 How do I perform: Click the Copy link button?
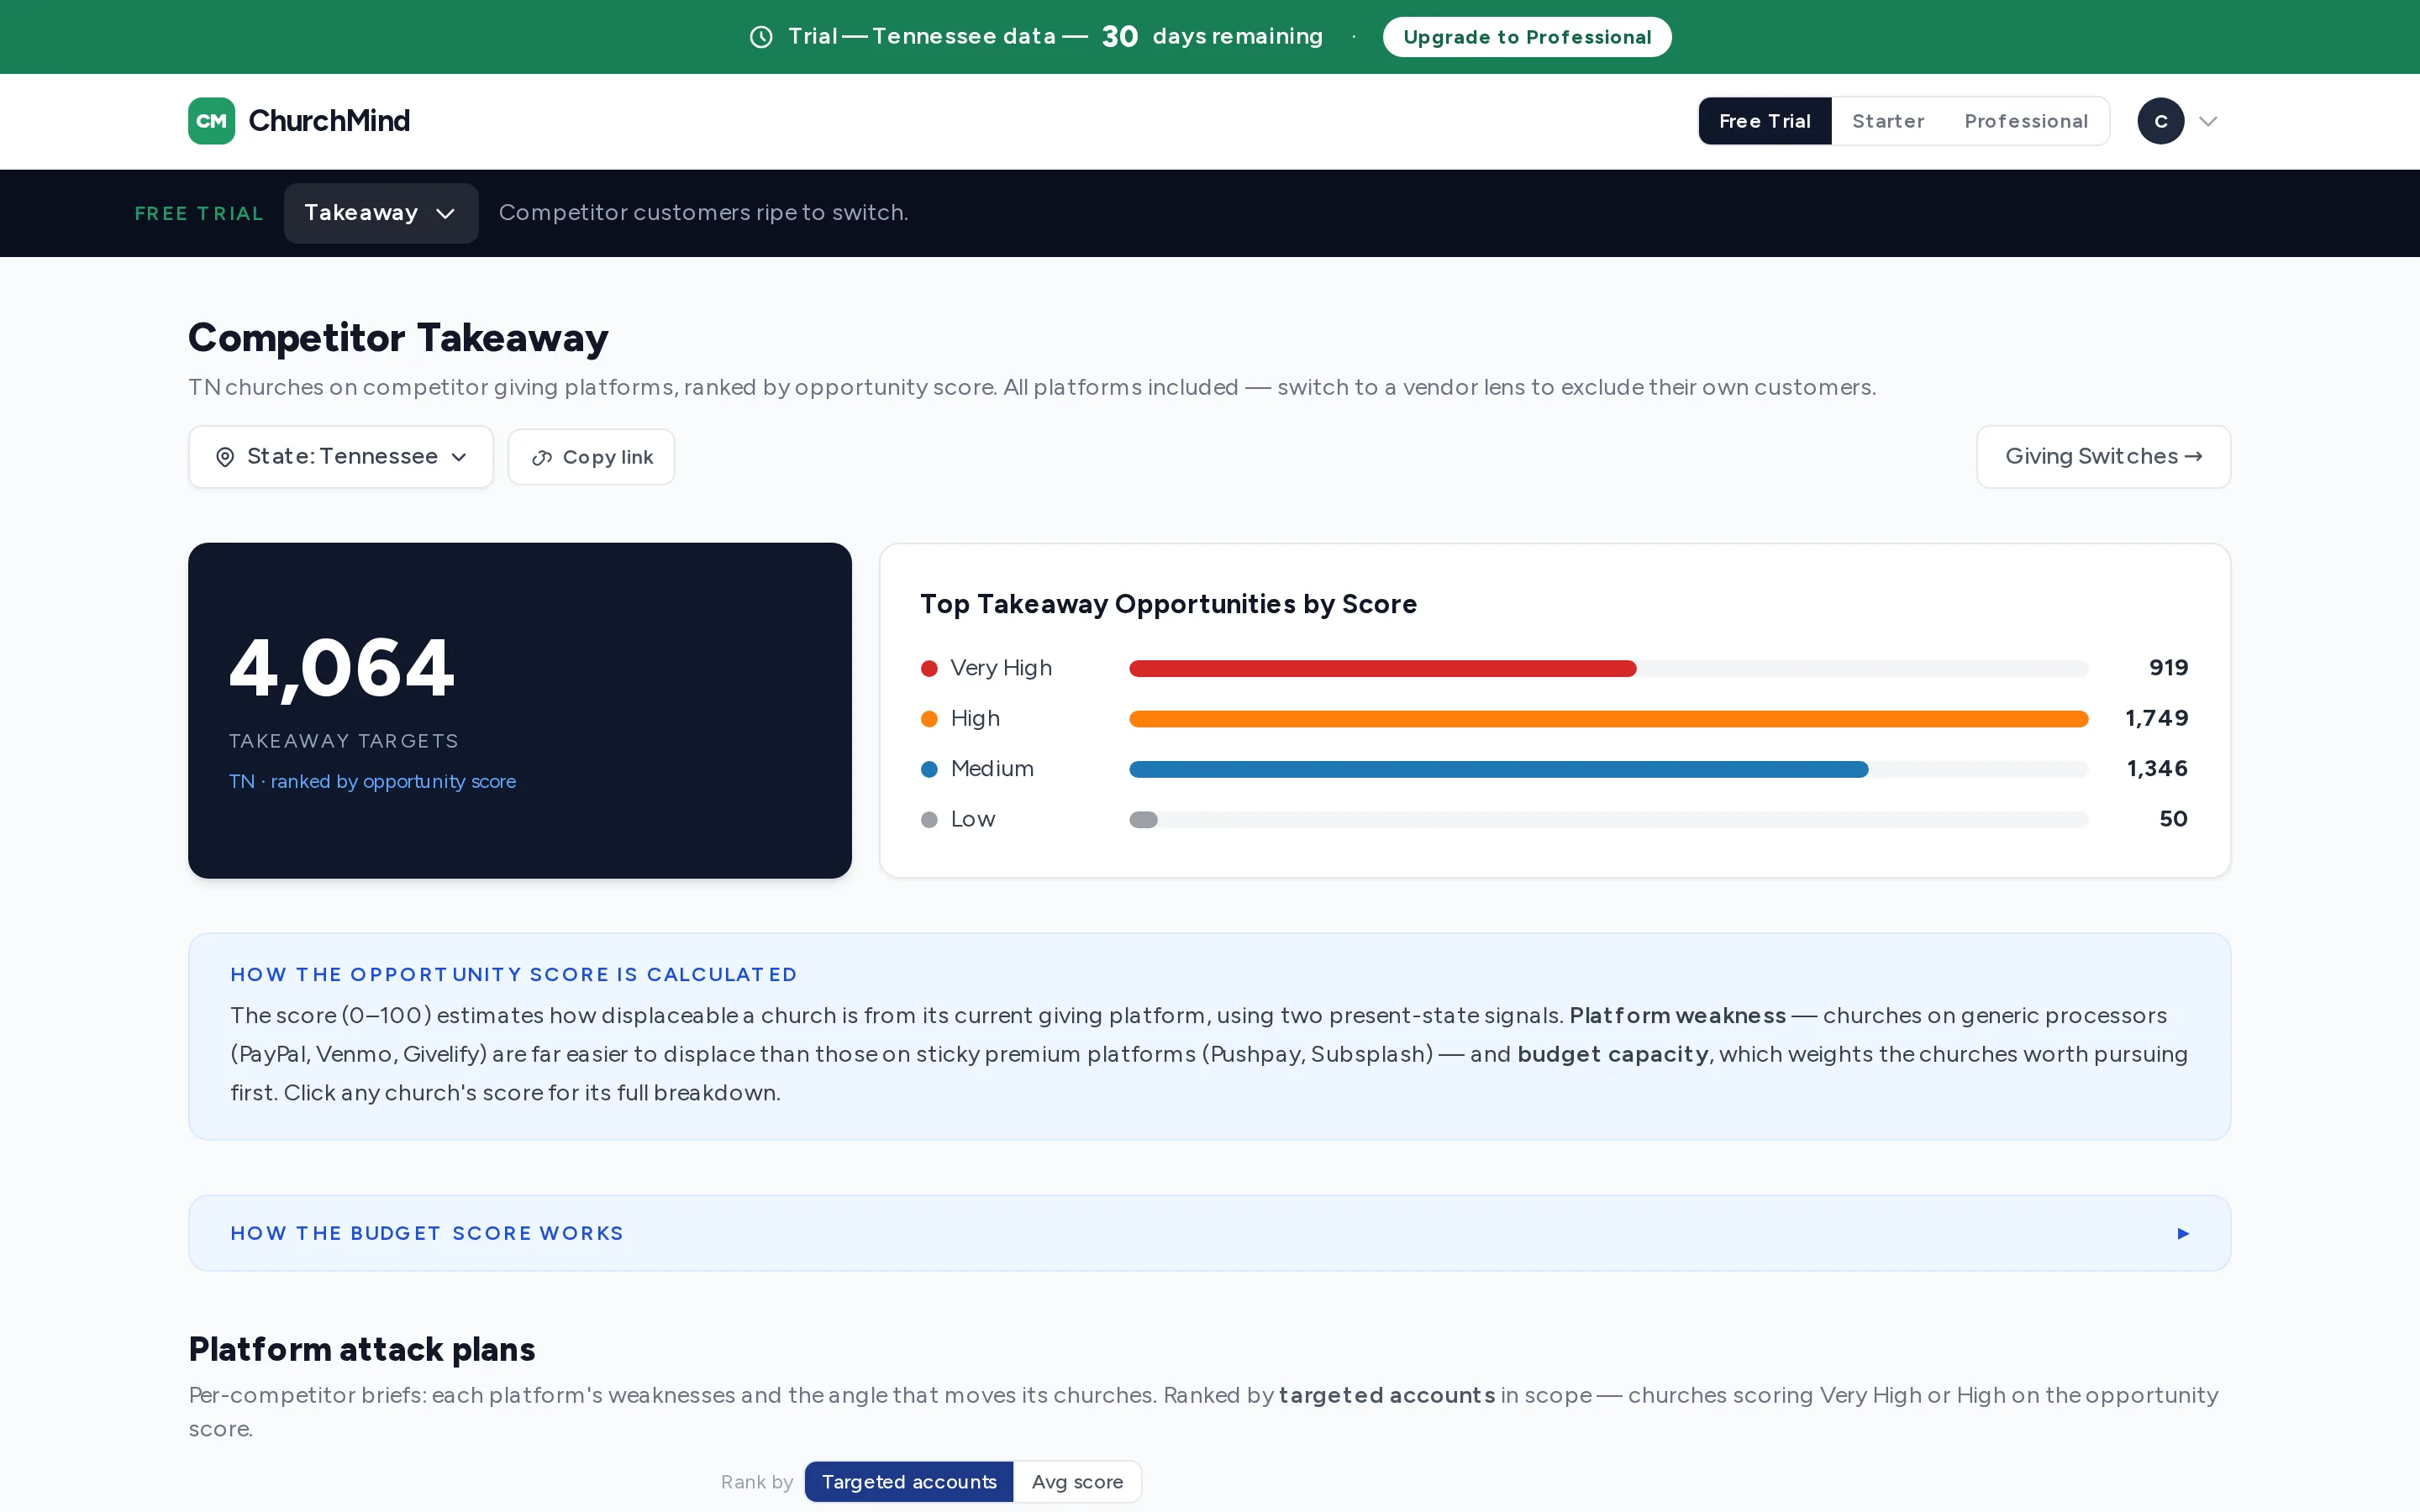[x=591, y=457]
